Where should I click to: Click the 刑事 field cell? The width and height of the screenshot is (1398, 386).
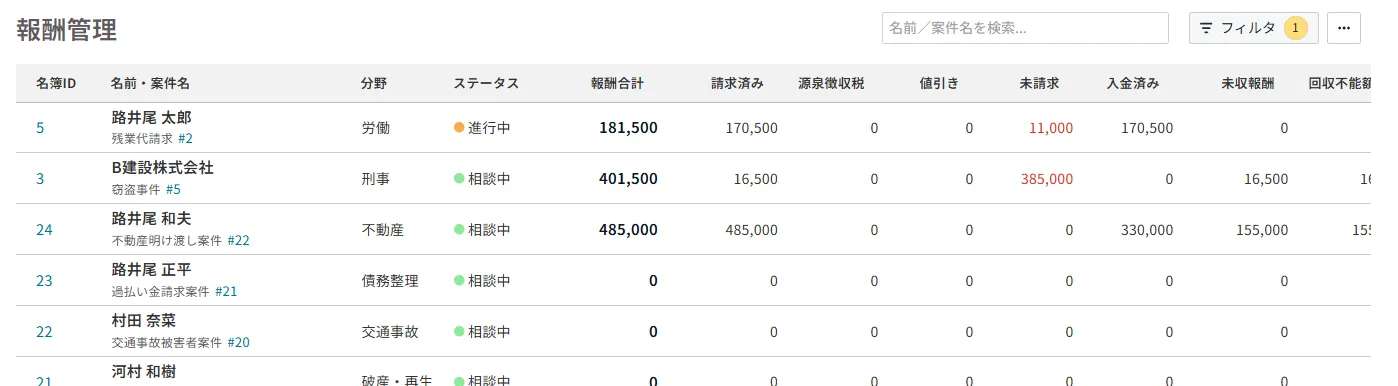point(375,179)
